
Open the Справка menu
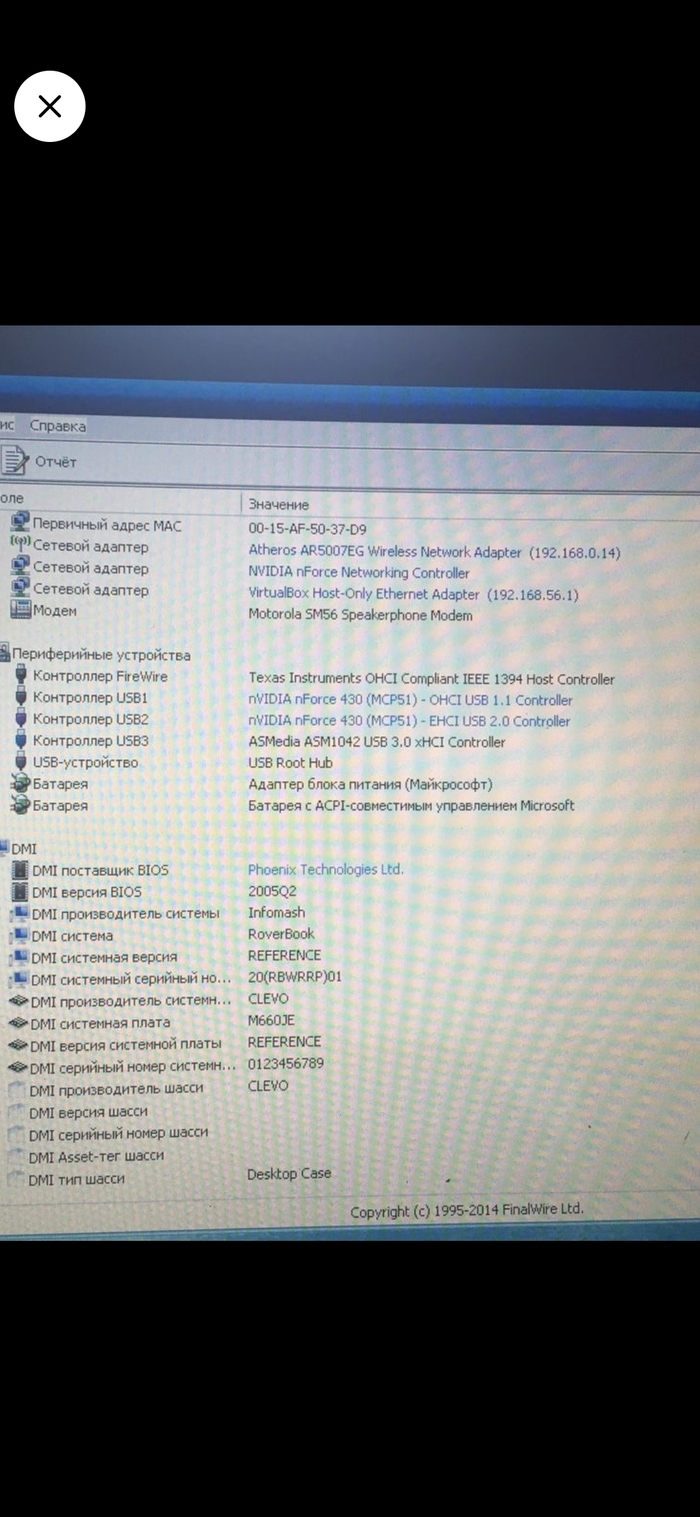tap(58, 426)
